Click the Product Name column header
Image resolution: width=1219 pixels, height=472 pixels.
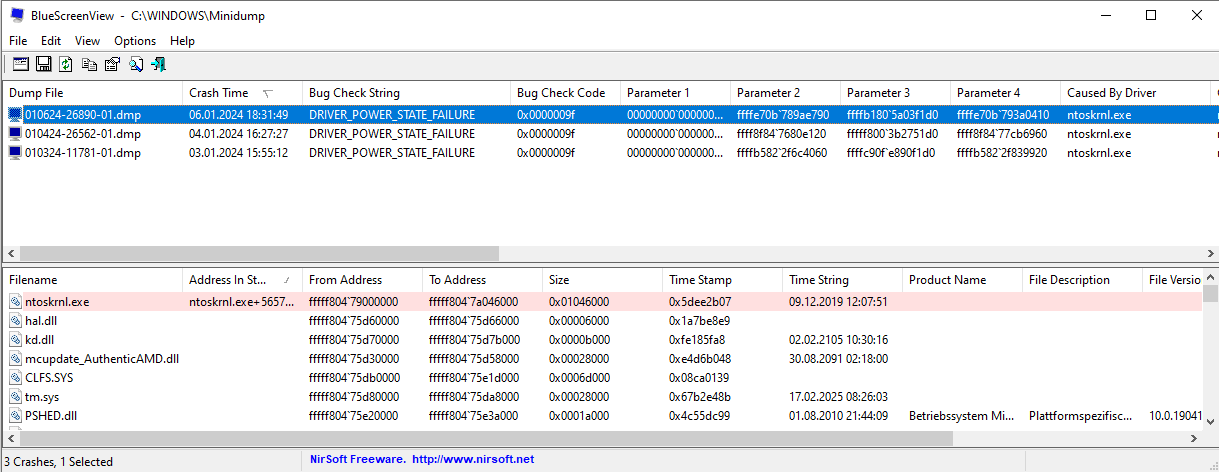(963, 280)
